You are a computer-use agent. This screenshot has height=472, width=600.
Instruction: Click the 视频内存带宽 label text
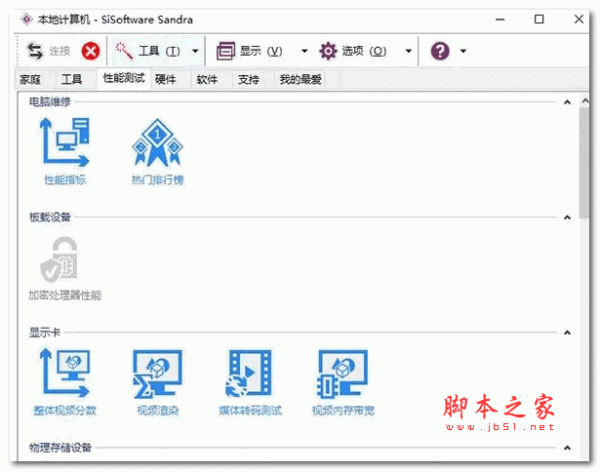343,410
